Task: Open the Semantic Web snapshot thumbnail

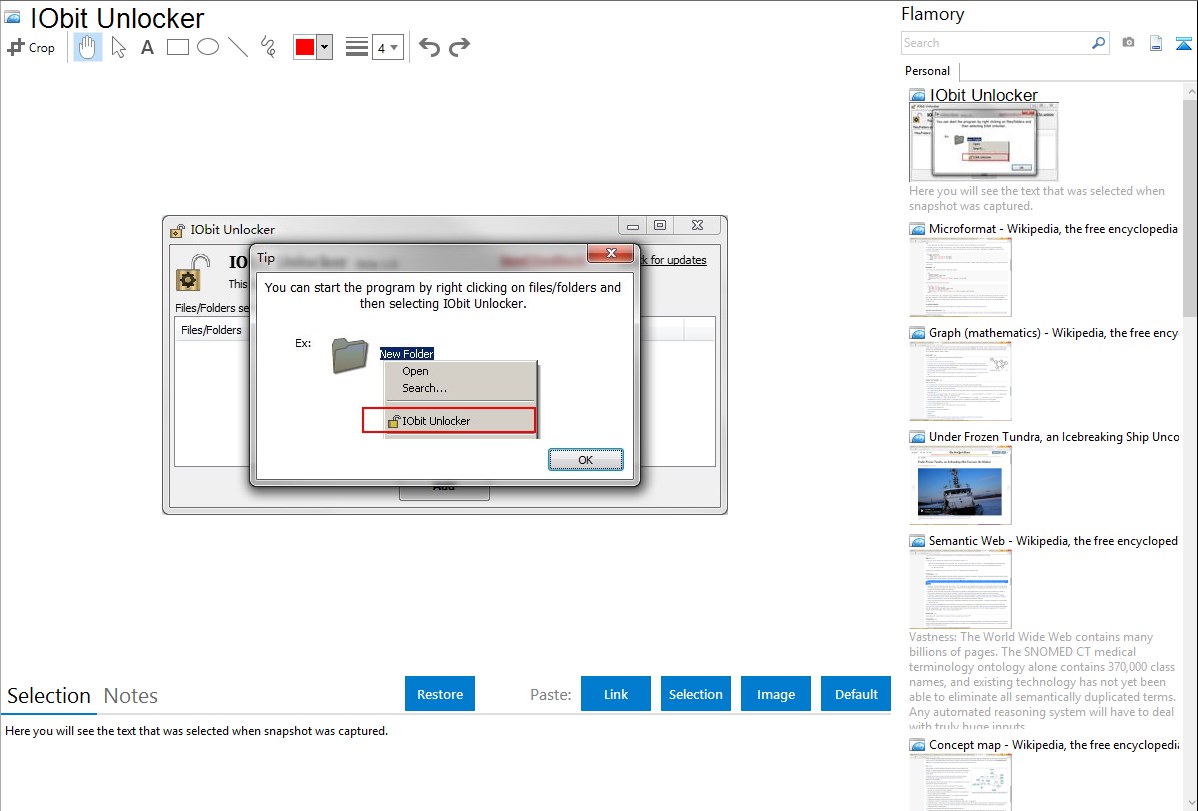Action: pyautogui.click(x=960, y=589)
